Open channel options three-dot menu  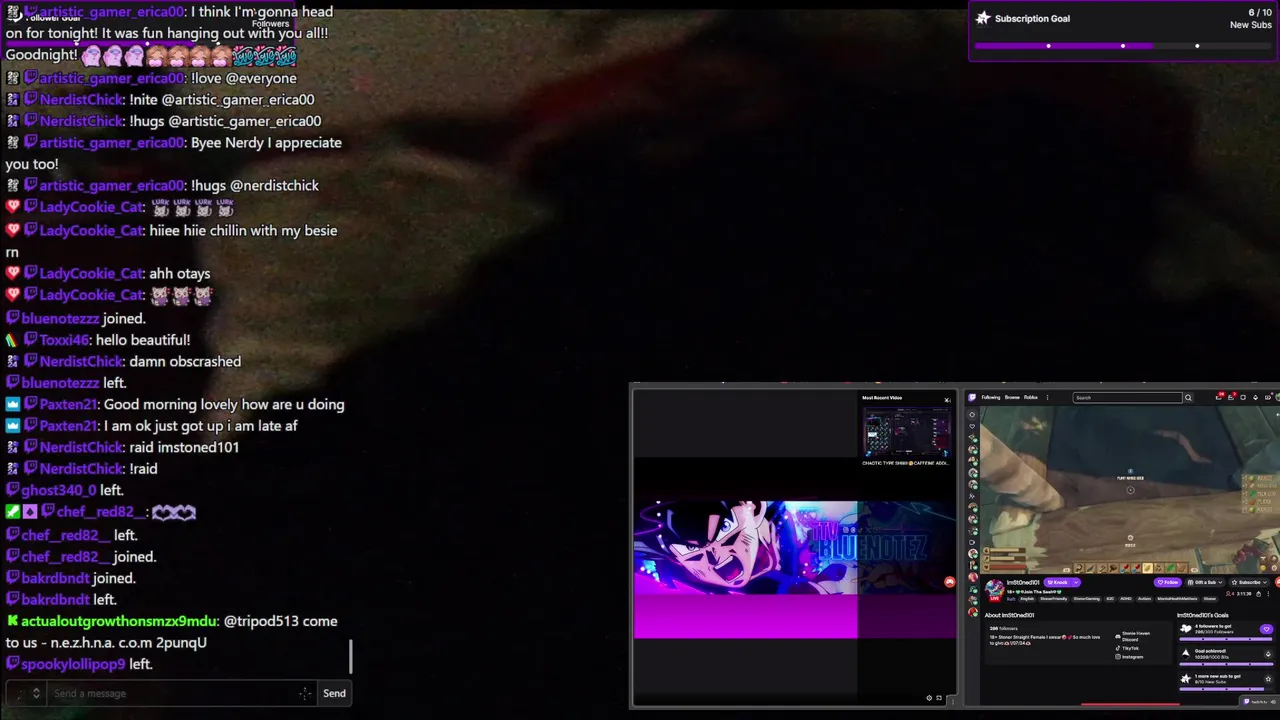coord(1268,594)
